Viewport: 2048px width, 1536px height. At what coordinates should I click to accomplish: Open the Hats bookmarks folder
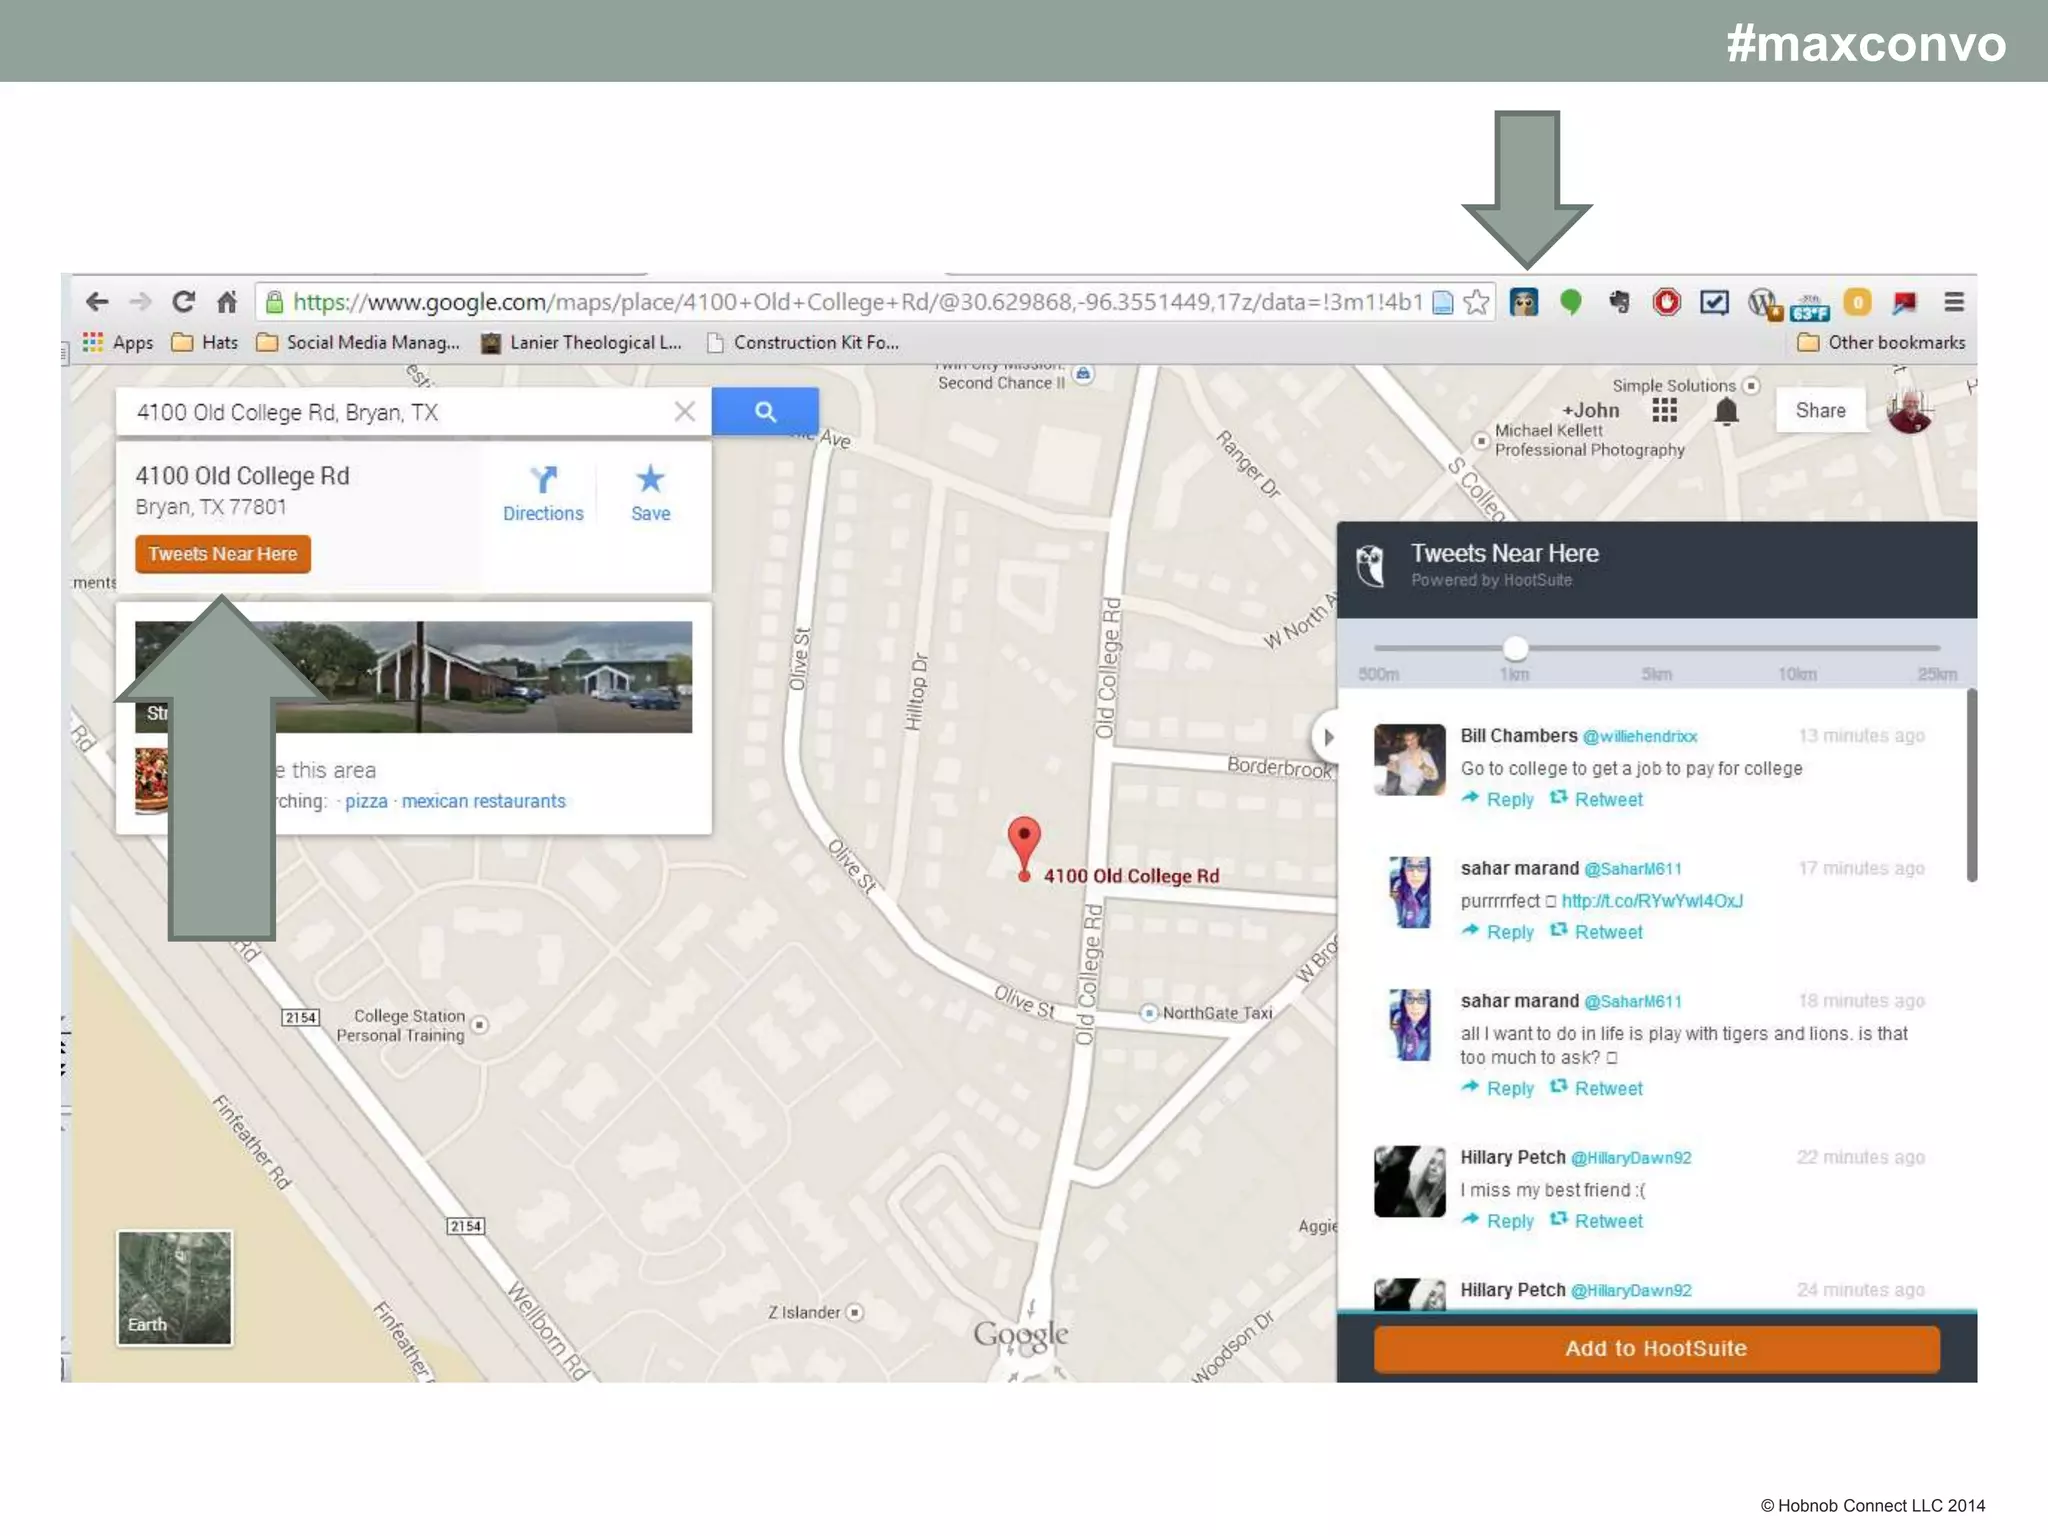(205, 342)
